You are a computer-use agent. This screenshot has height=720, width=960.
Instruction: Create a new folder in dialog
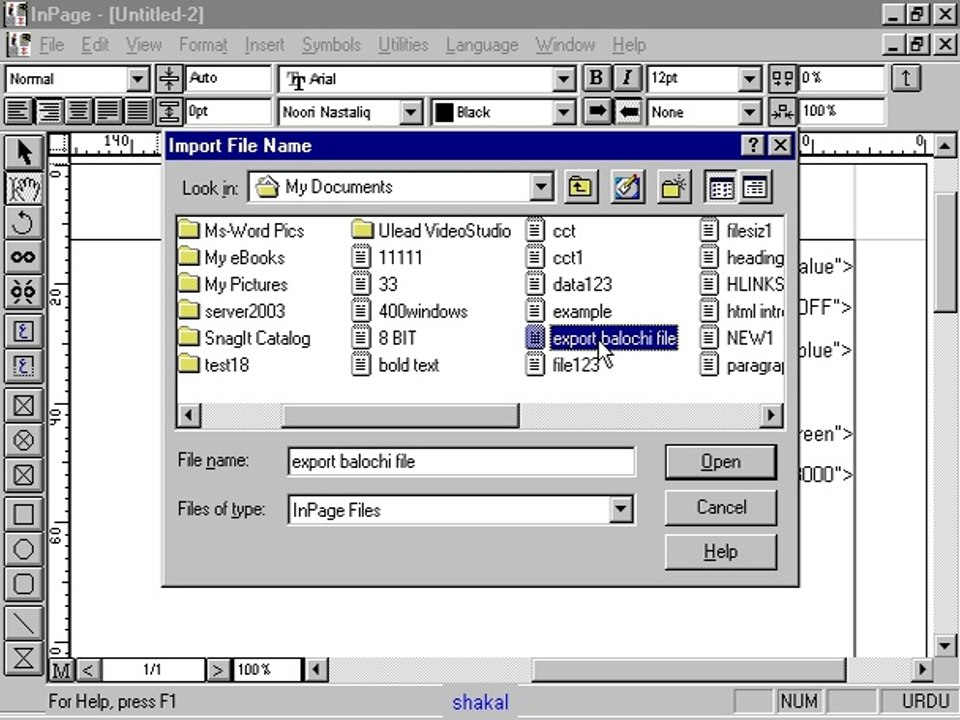(x=673, y=187)
